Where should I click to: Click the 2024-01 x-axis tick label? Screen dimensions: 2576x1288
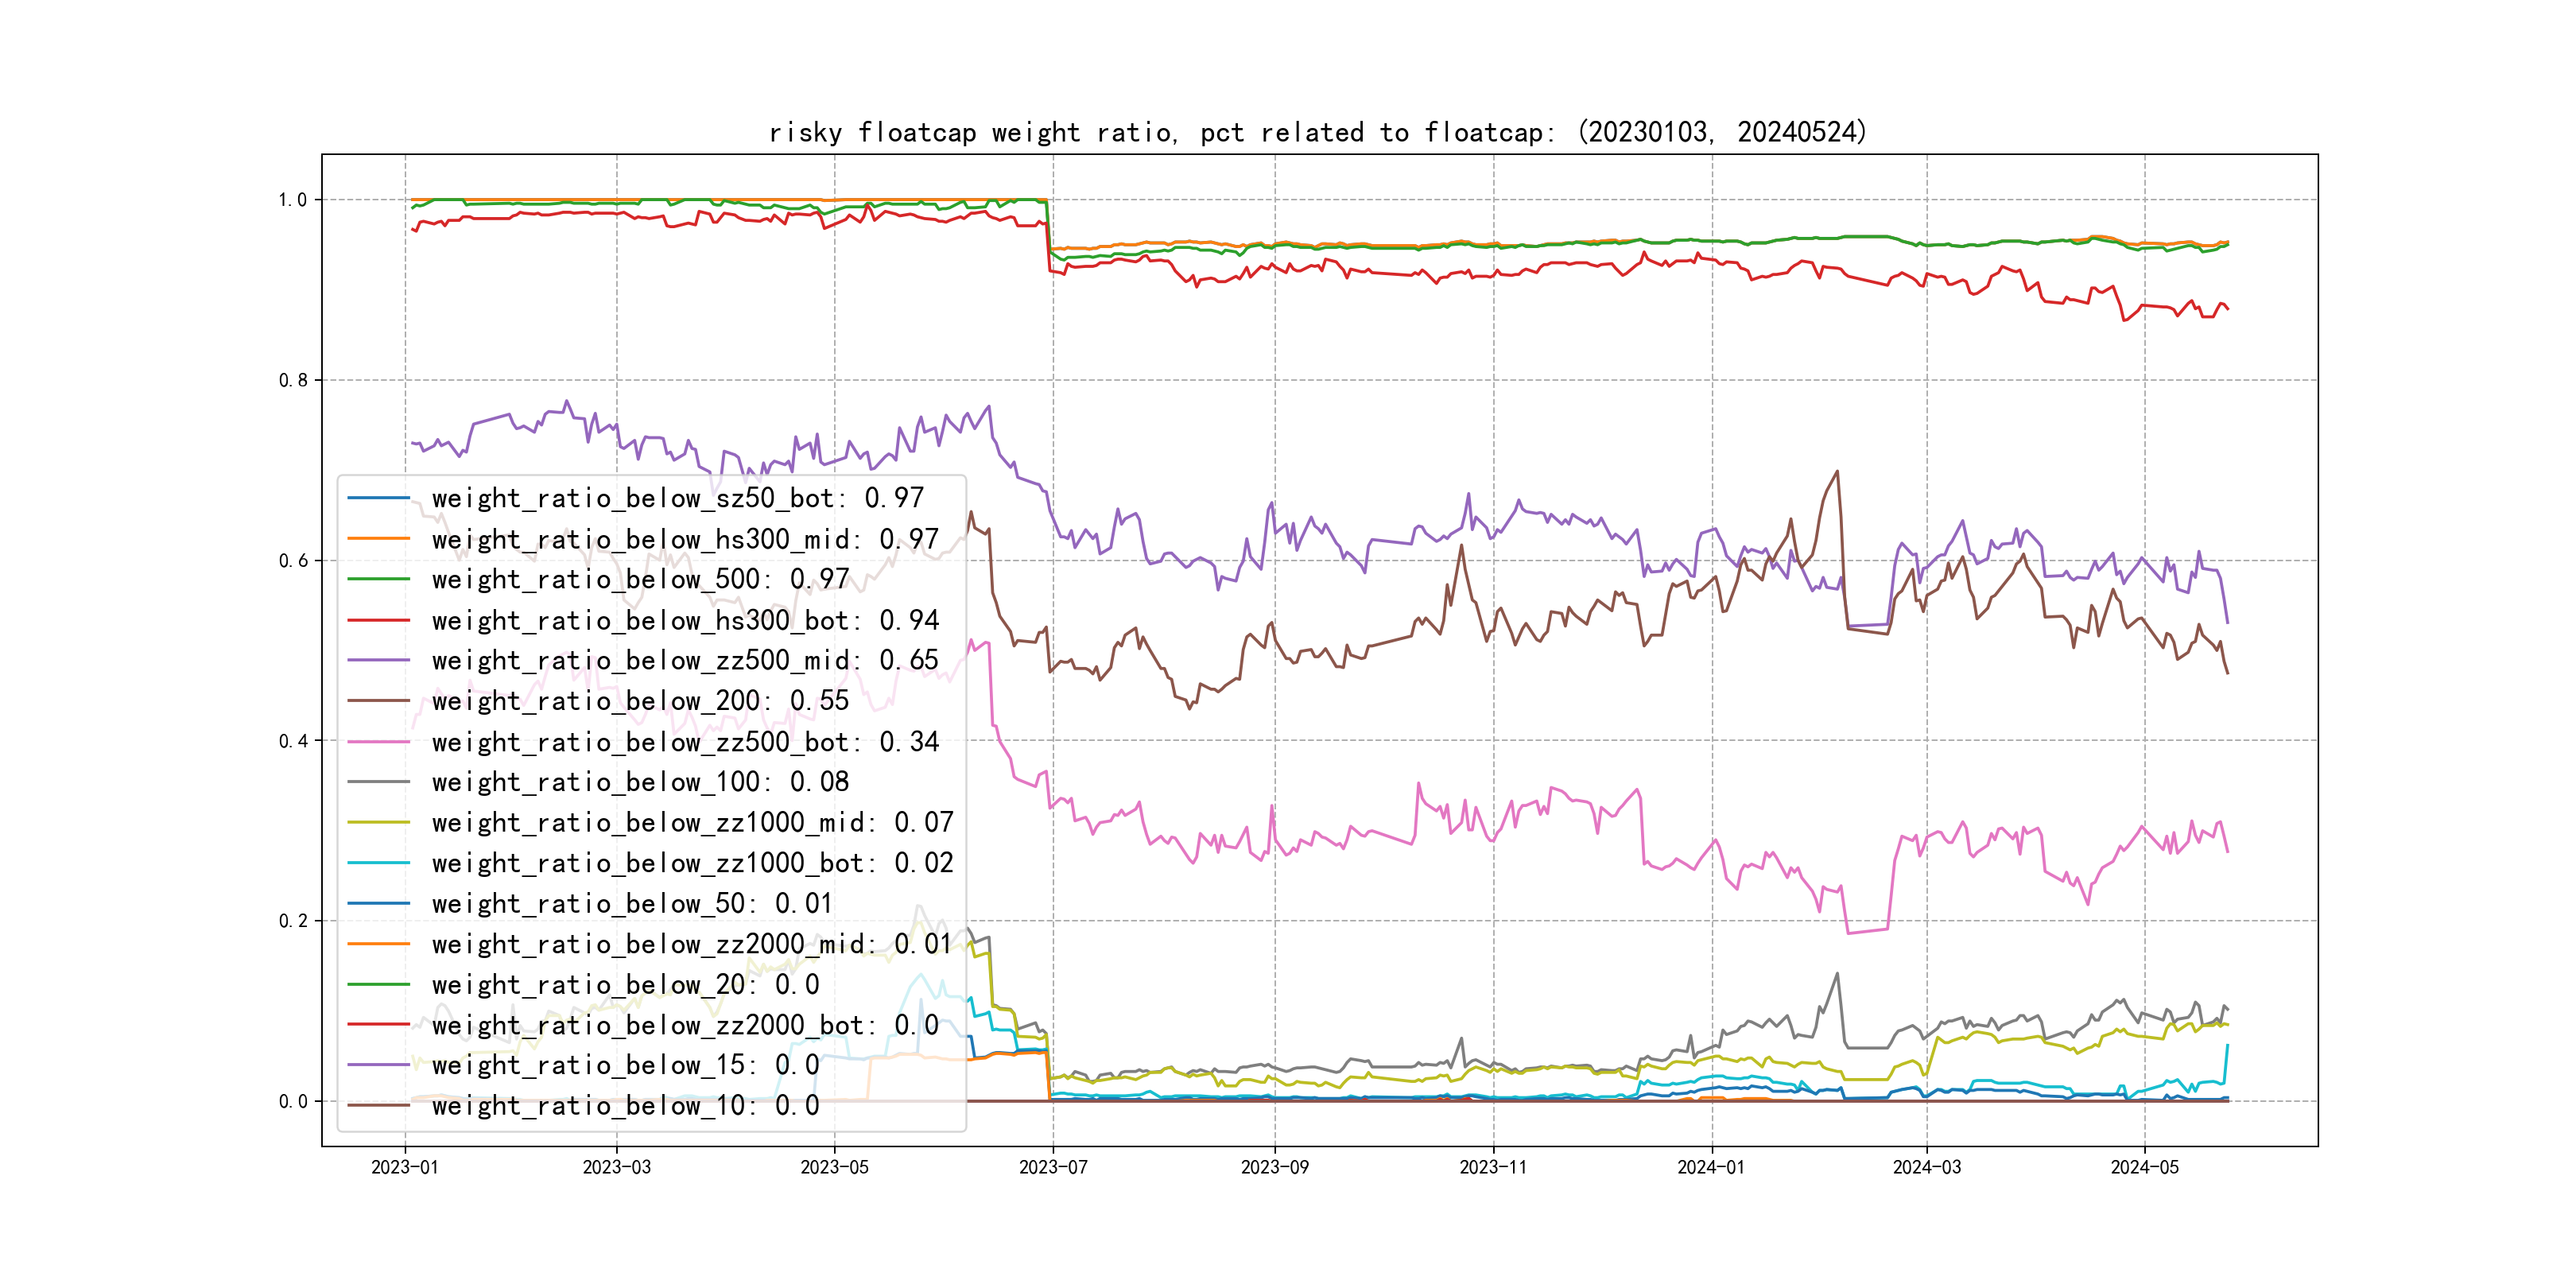click(1710, 1167)
